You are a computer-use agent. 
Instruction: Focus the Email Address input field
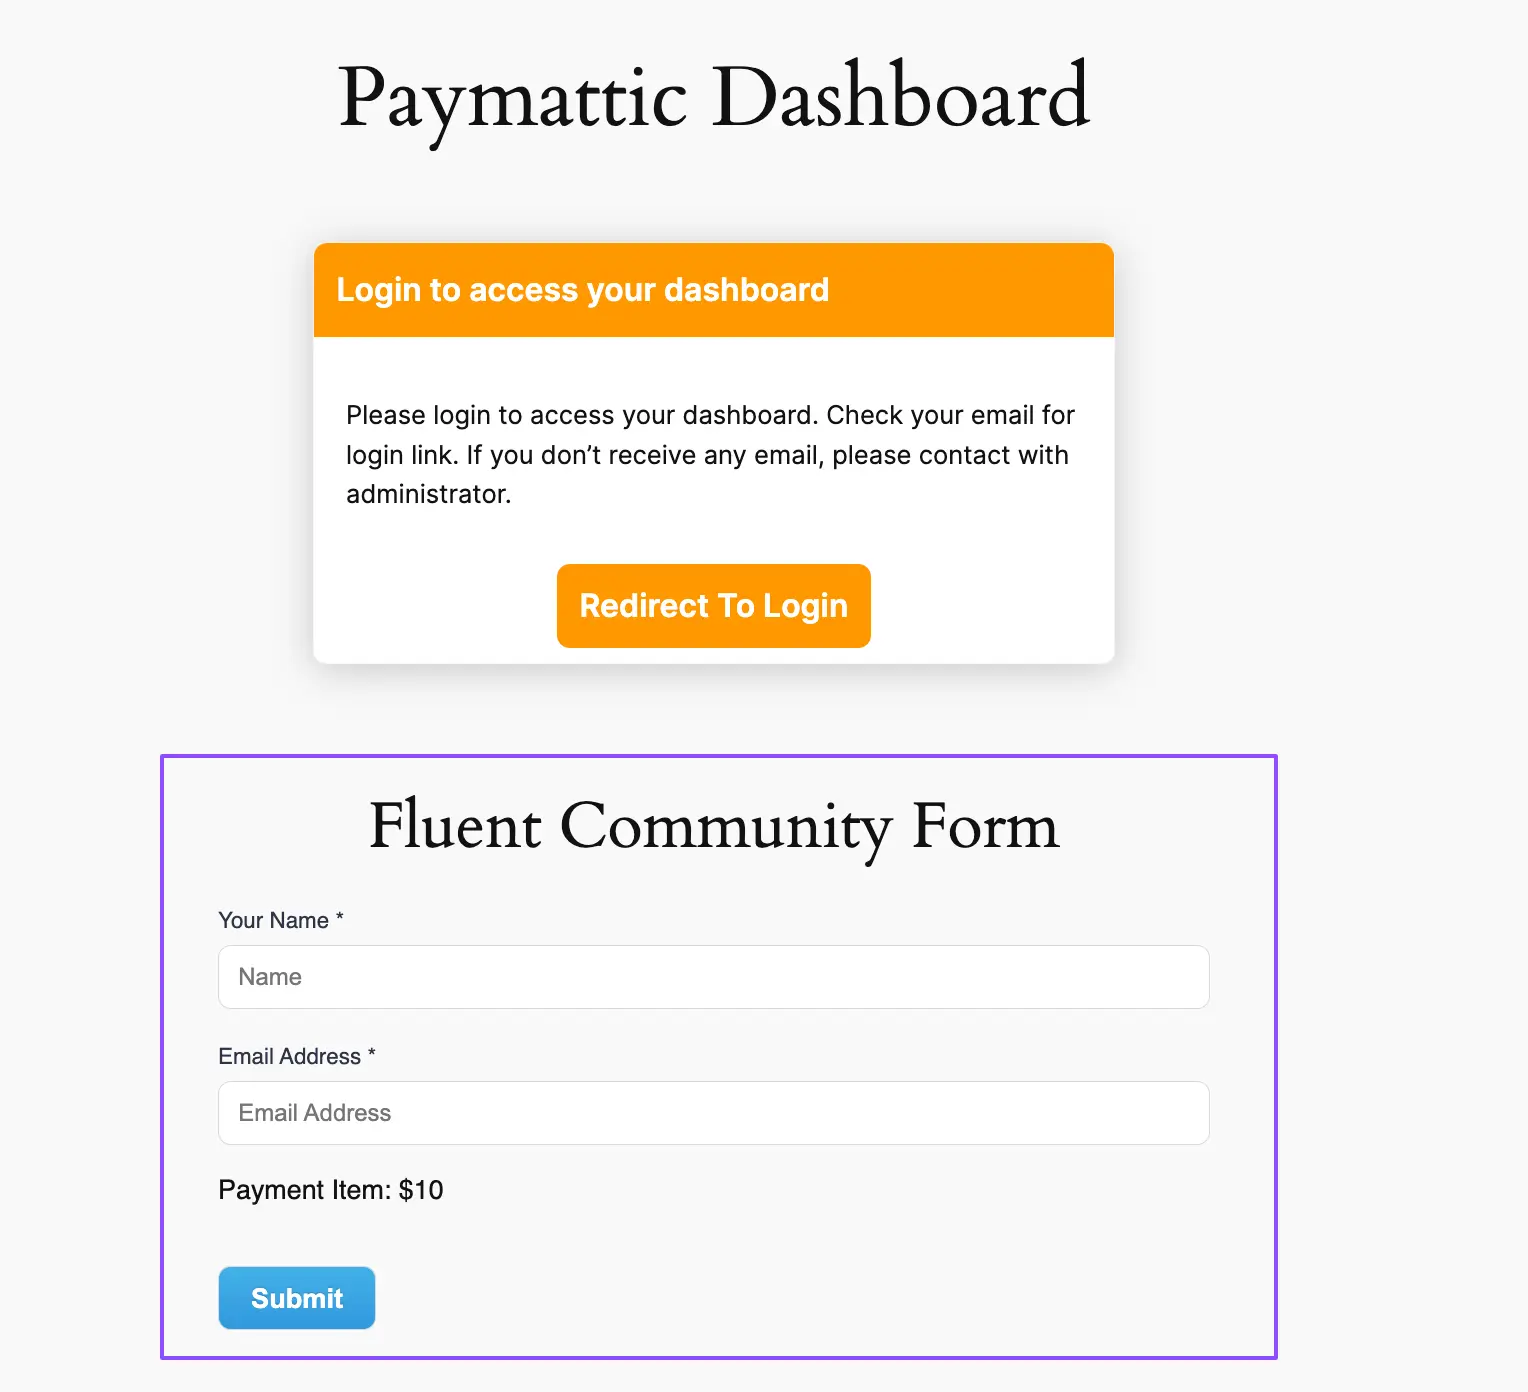pyautogui.click(x=713, y=1113)
